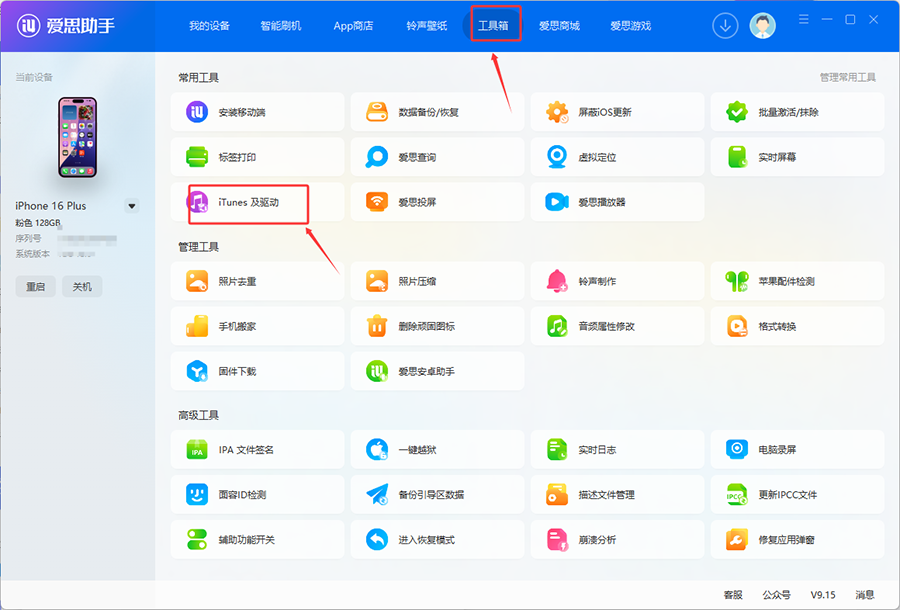
Task: Open the IPA 文件签名 icon
Action: click(x=197, y=449)
